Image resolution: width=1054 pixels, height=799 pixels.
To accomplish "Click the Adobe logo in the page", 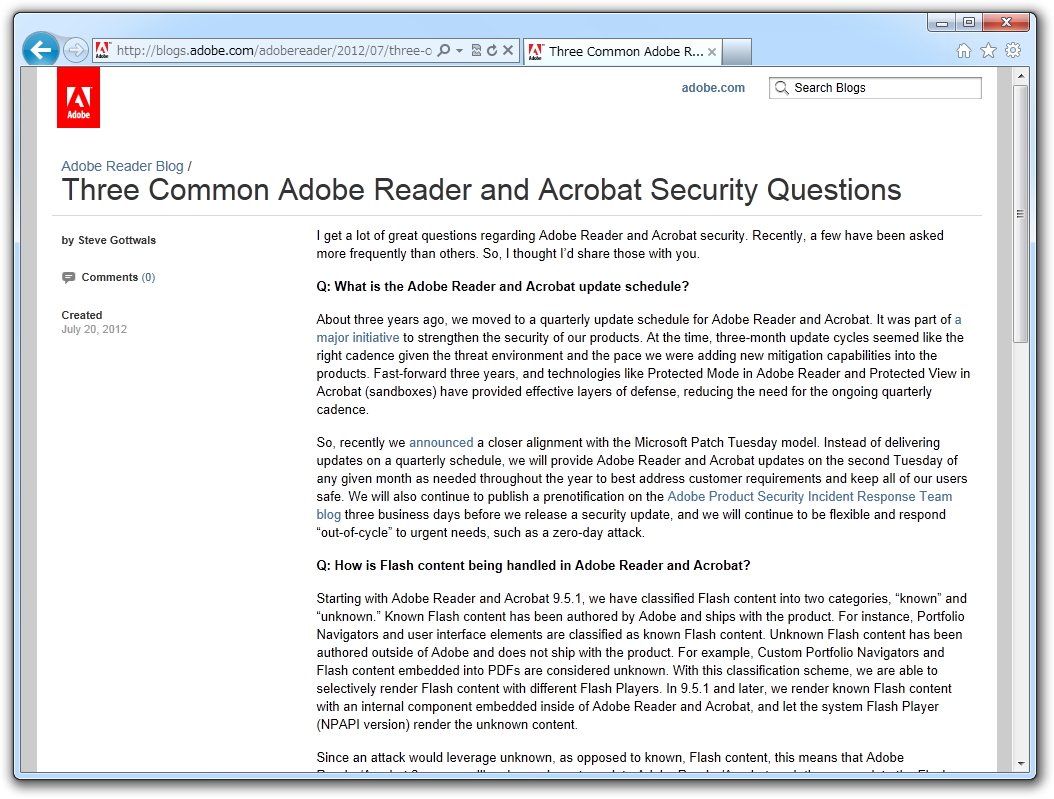I will (x=78, y=97).
